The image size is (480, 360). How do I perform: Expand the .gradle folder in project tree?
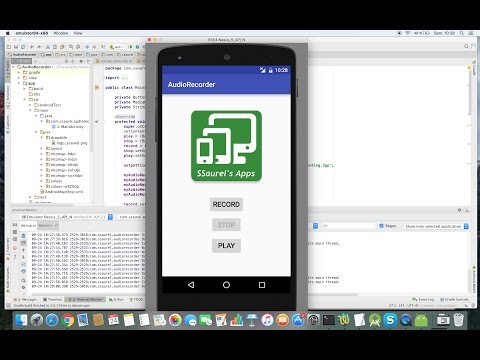(x=19, y=72)
